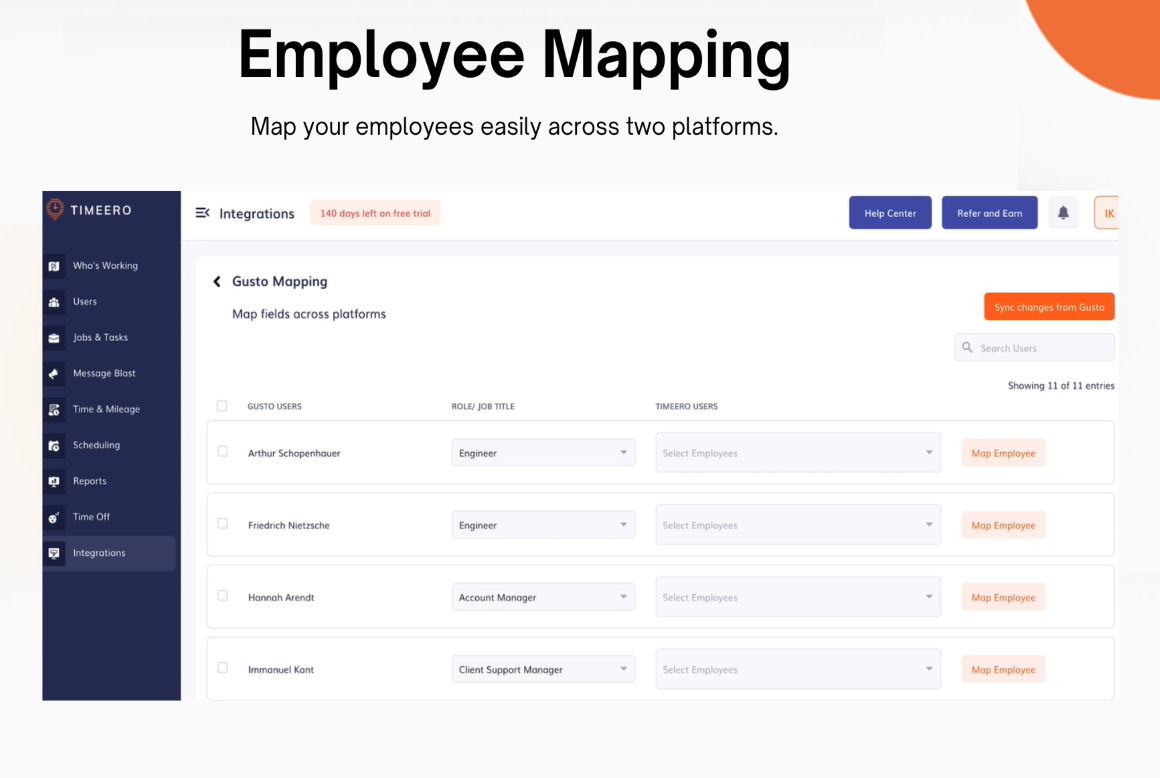Viewport: 1160px width, 778px height.
Task: Click the Time Off icon
Action: pos(54,518)
